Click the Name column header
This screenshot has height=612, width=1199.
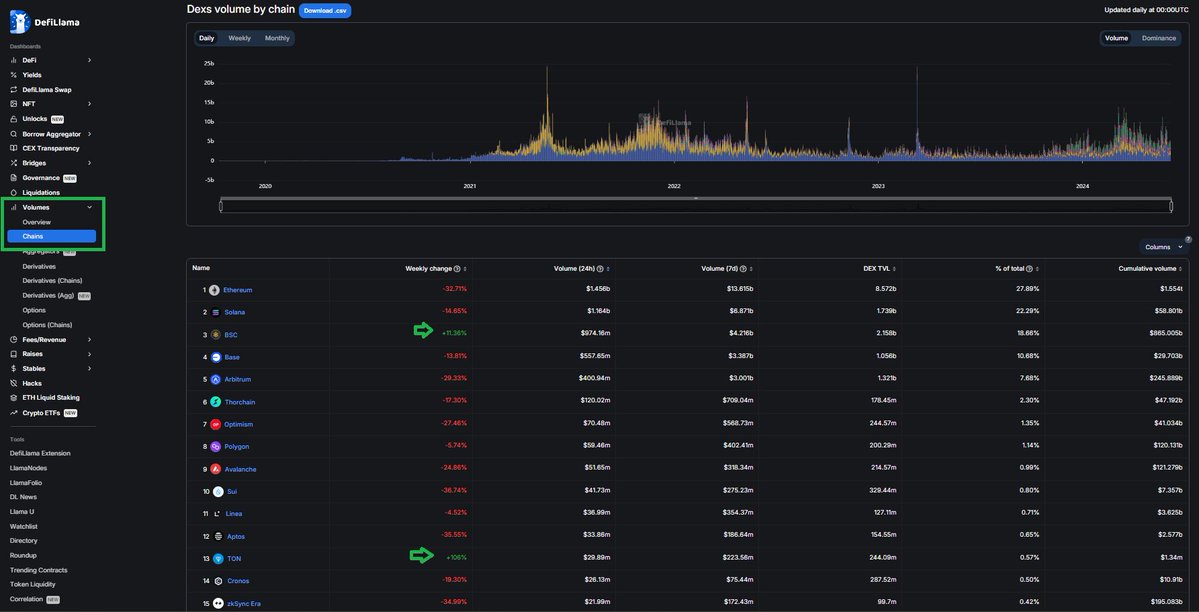coord(201,268)
